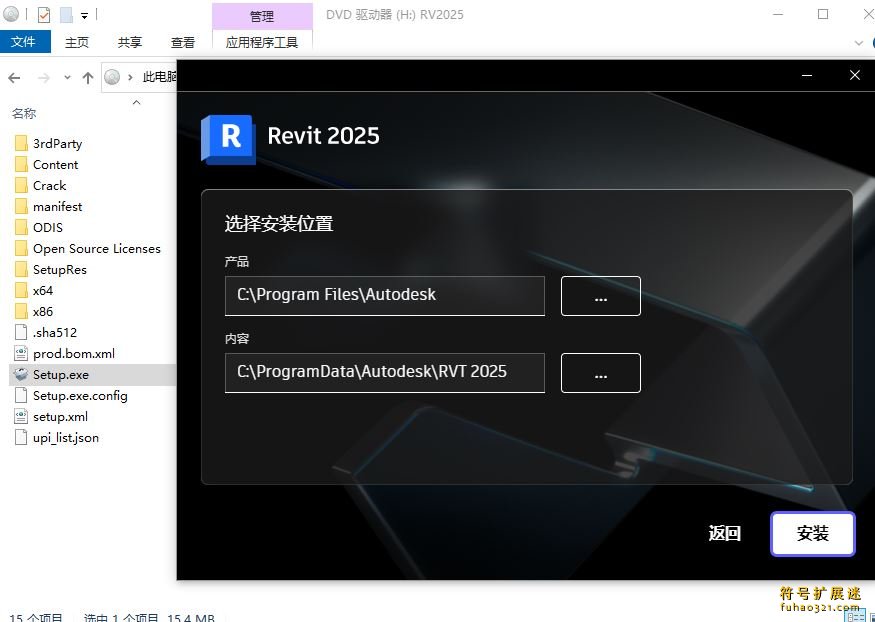
Task: Select the Content folder name
Action: point(56,165)
